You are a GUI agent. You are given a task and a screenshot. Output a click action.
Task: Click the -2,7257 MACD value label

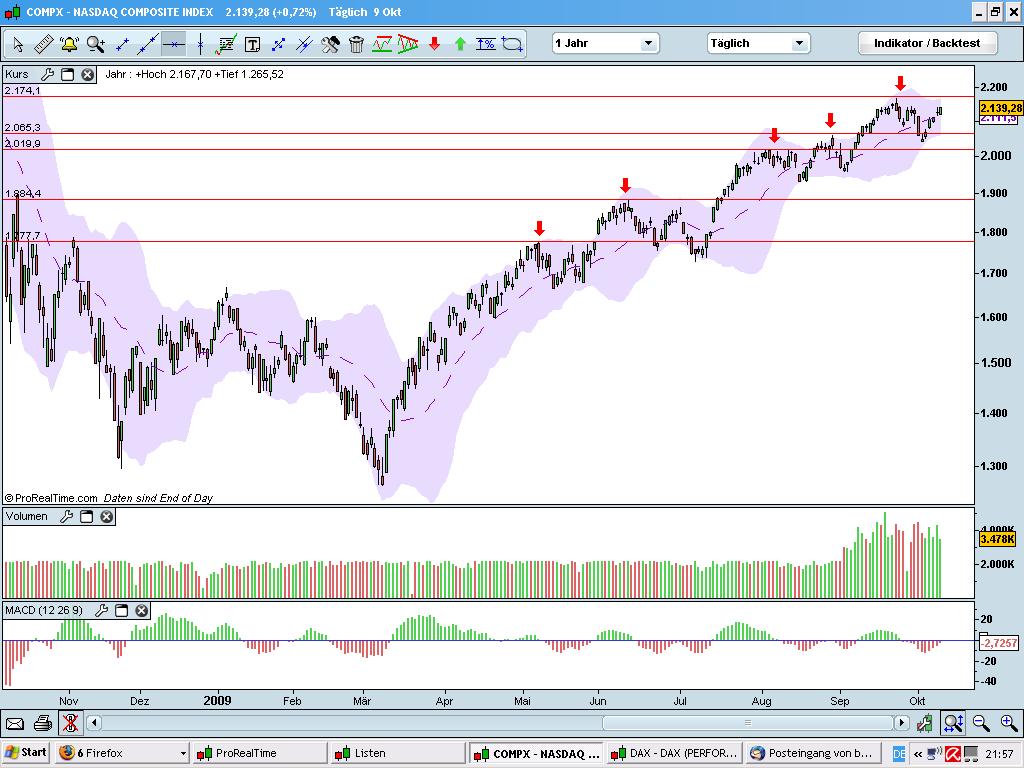coord(999,643)
